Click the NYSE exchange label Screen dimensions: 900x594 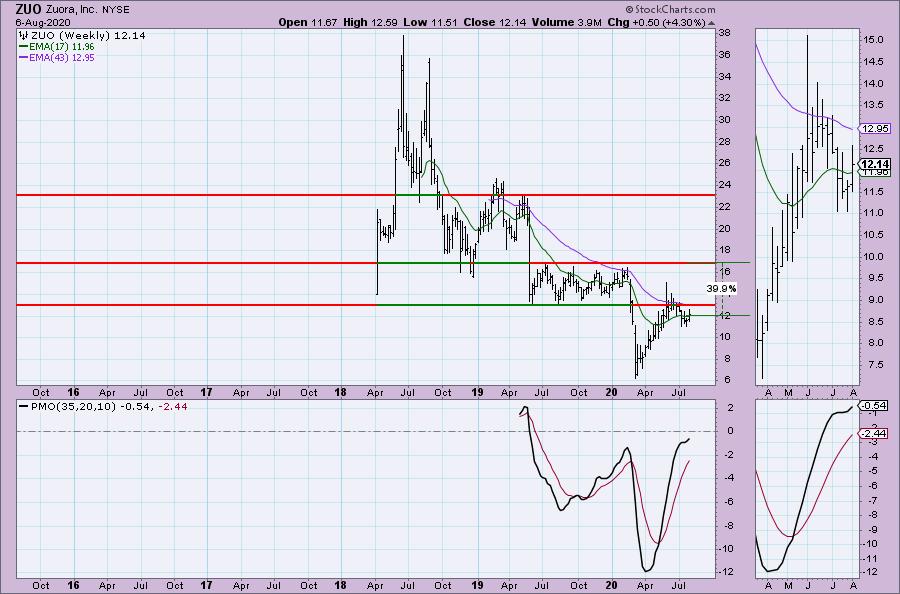[115, 10]
